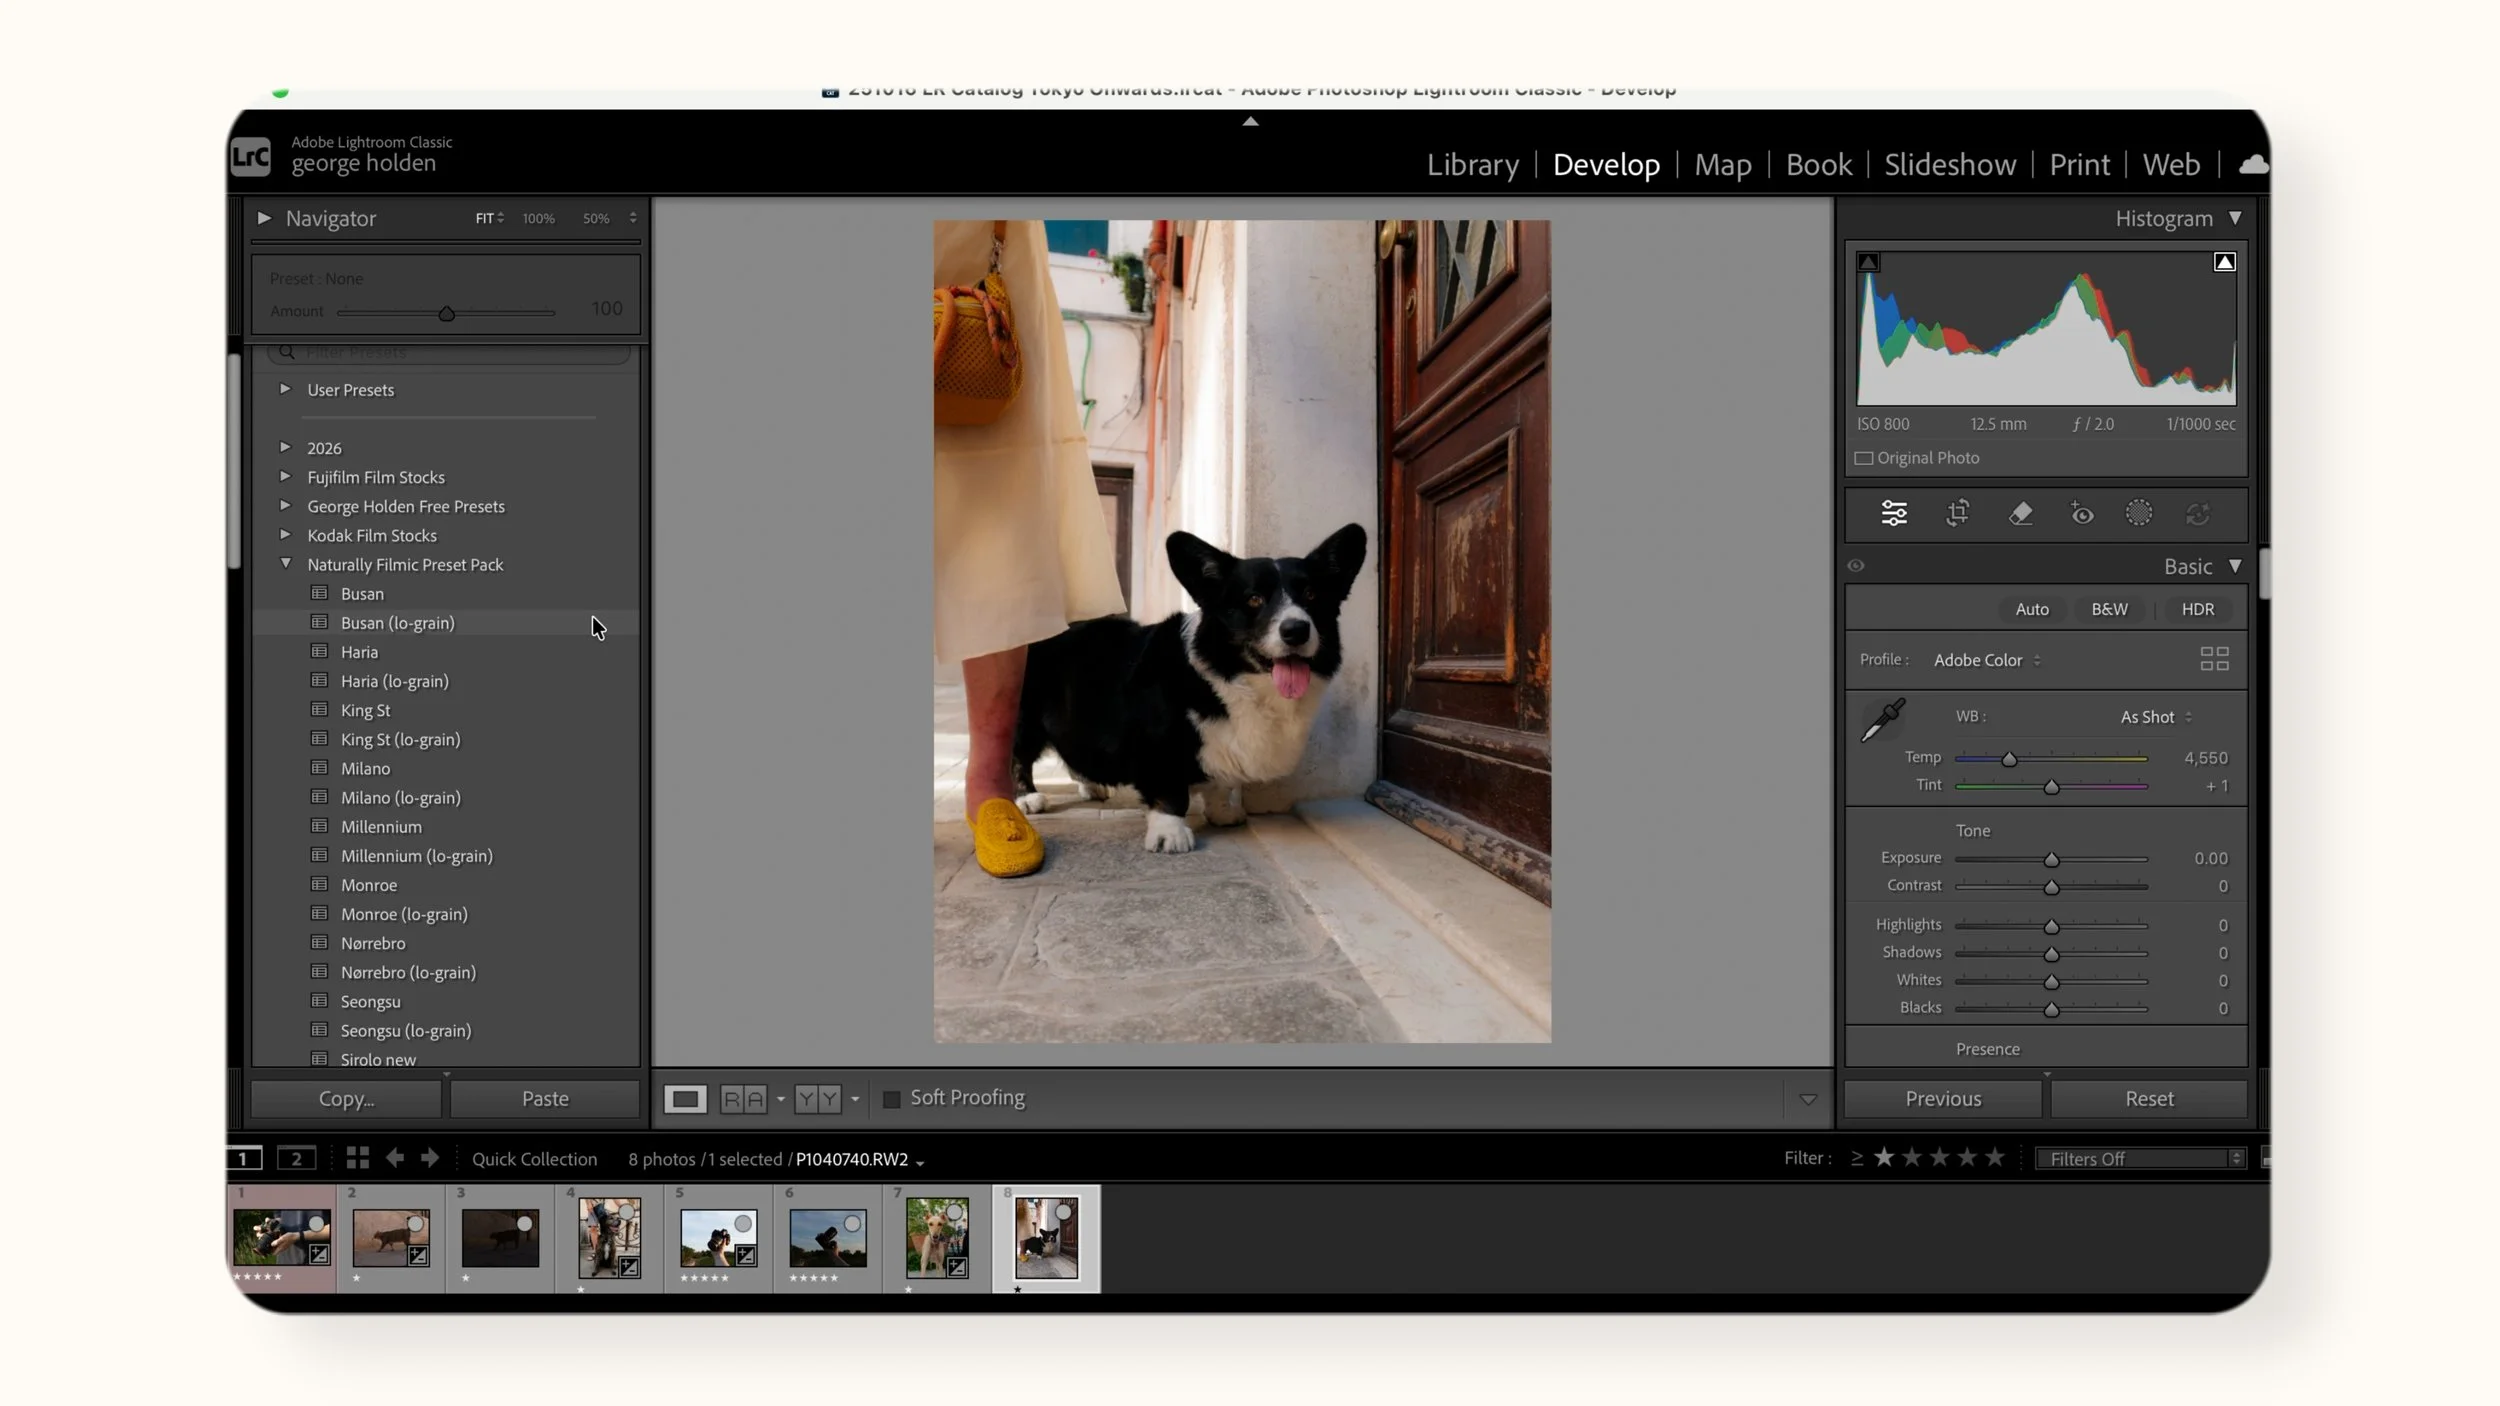Click the Seongsu preset icon
Viewport: 2500px width, 1406px height.
pyautogui.click(x=319, y=1001)
